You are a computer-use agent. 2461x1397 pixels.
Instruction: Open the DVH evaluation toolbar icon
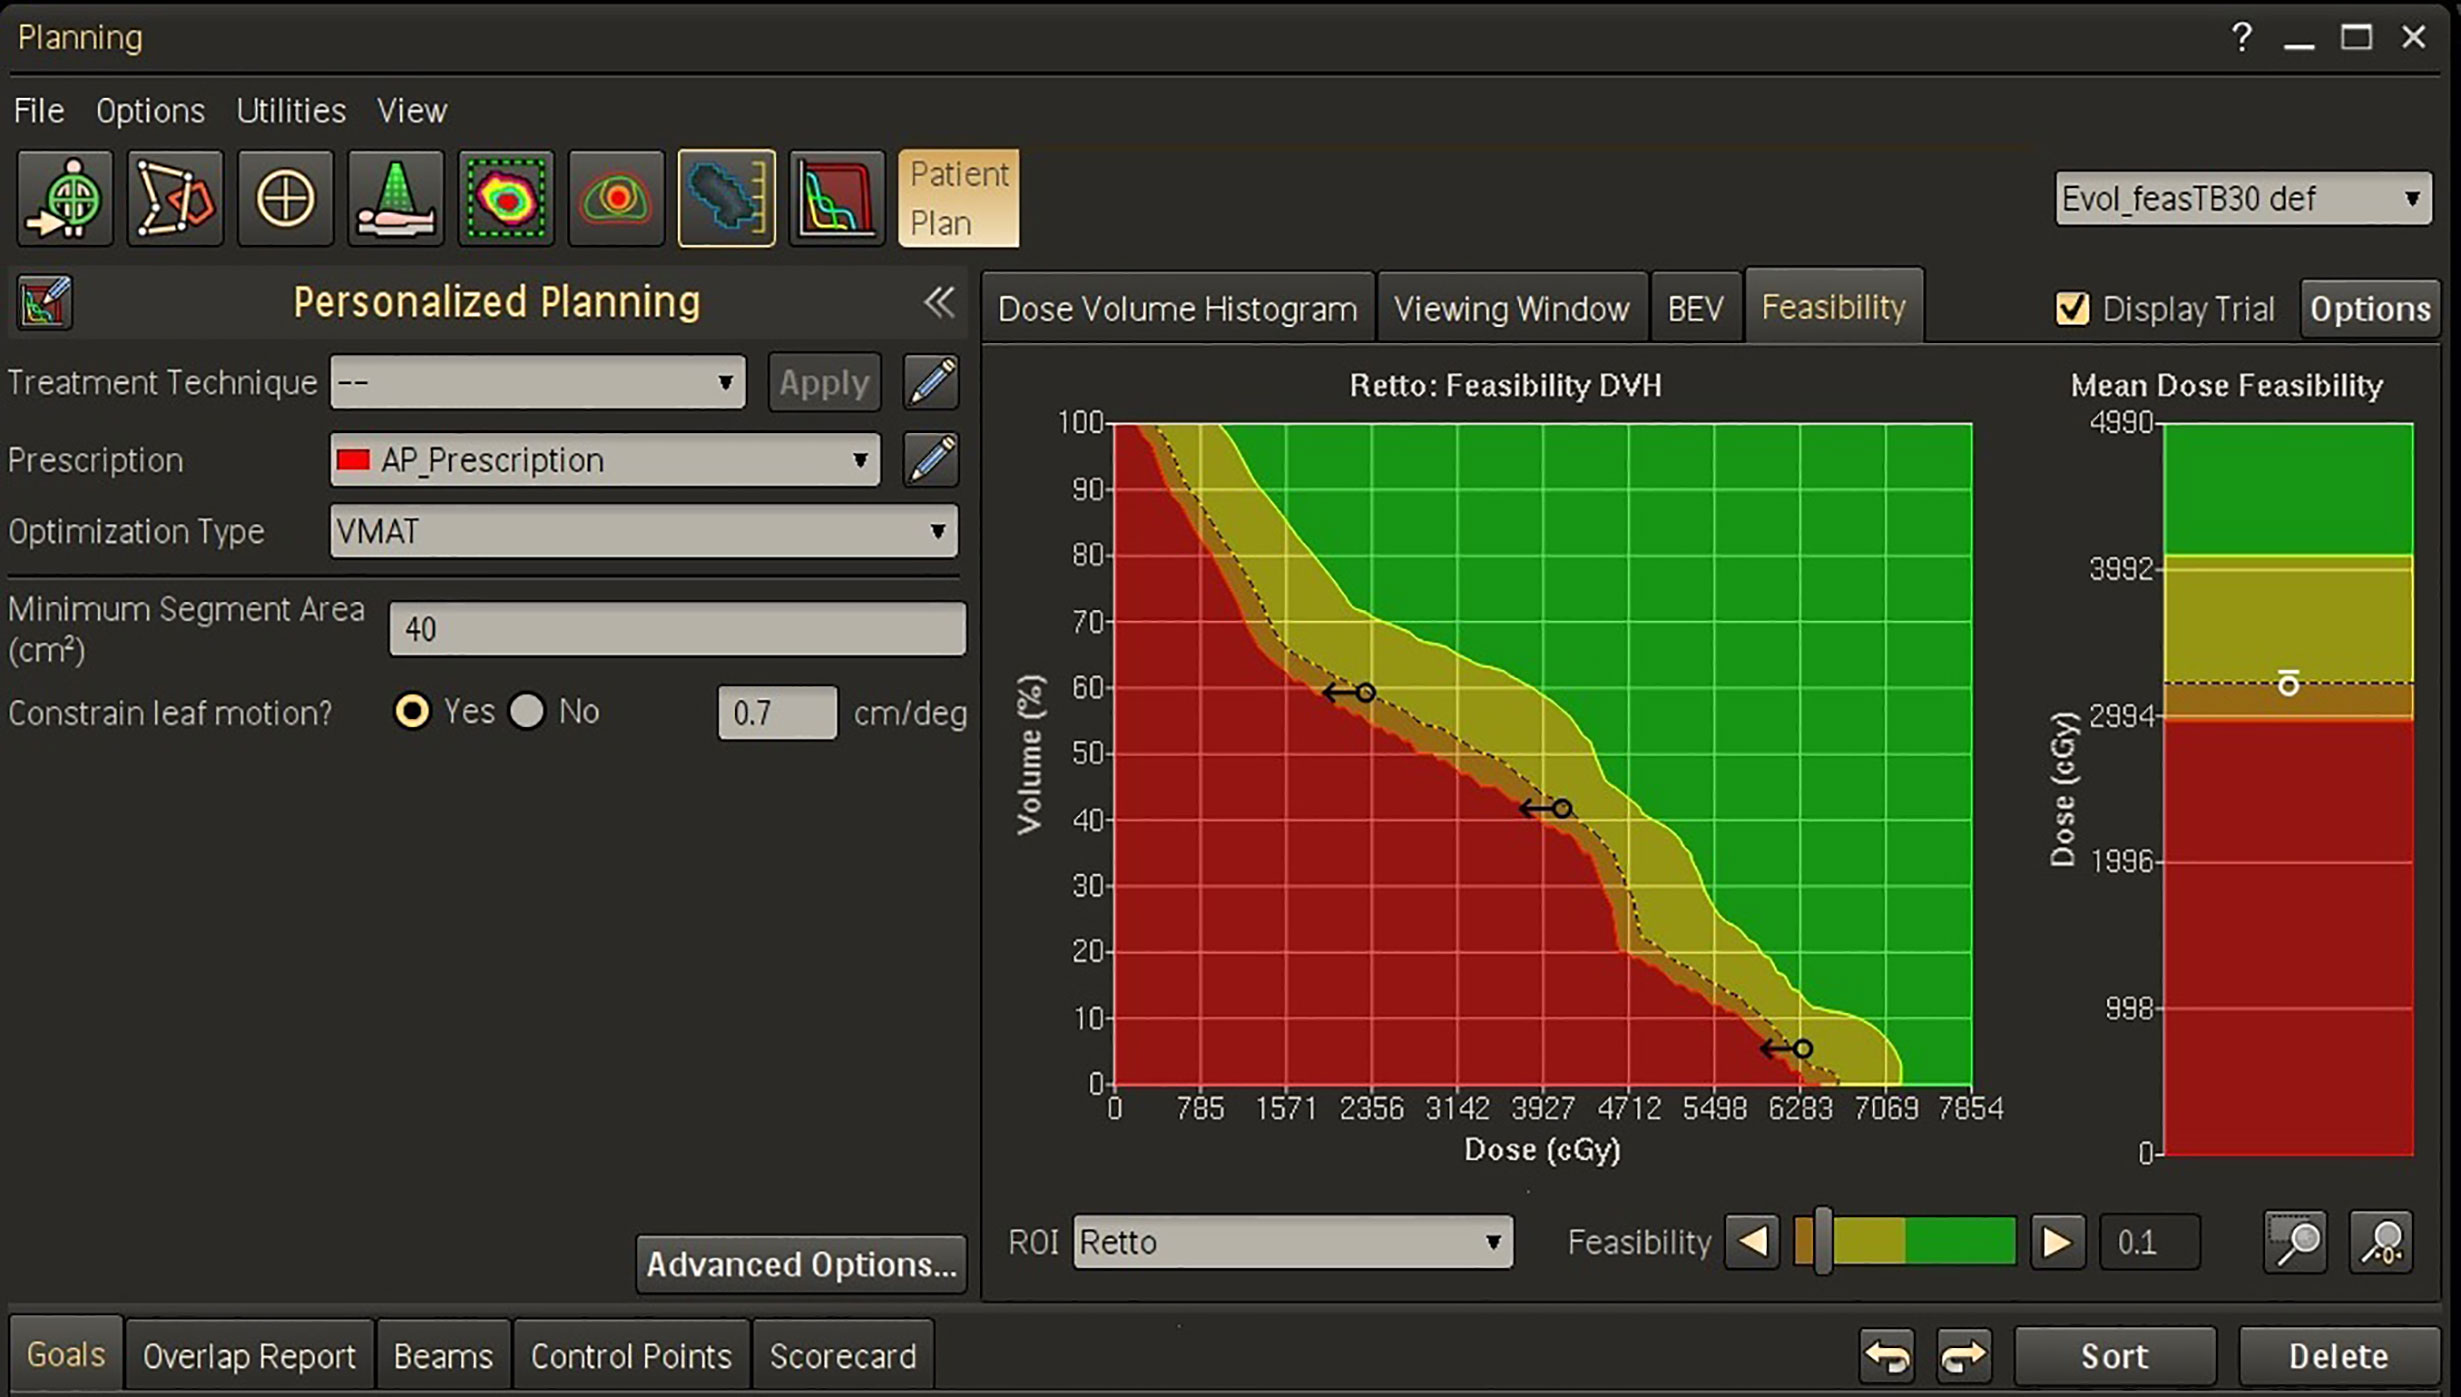pos(837,198)
